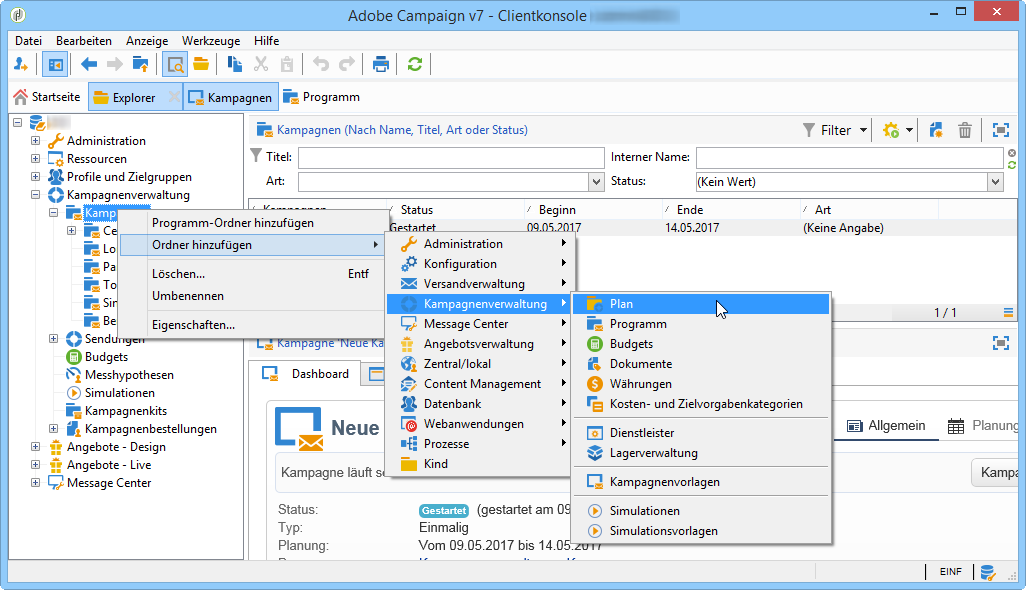Expand the Ressourcen tree node

pos(35,159)
